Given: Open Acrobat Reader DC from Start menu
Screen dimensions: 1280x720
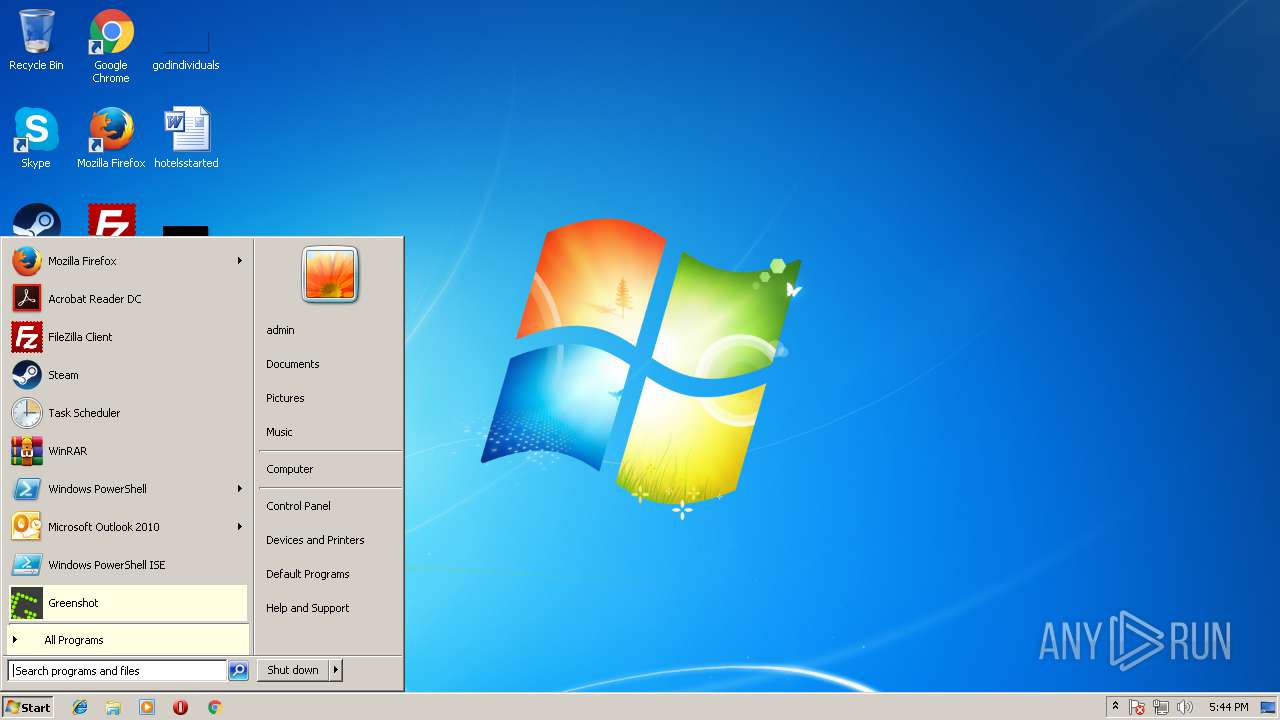Looking at the screenshot, I should point(128,299).
